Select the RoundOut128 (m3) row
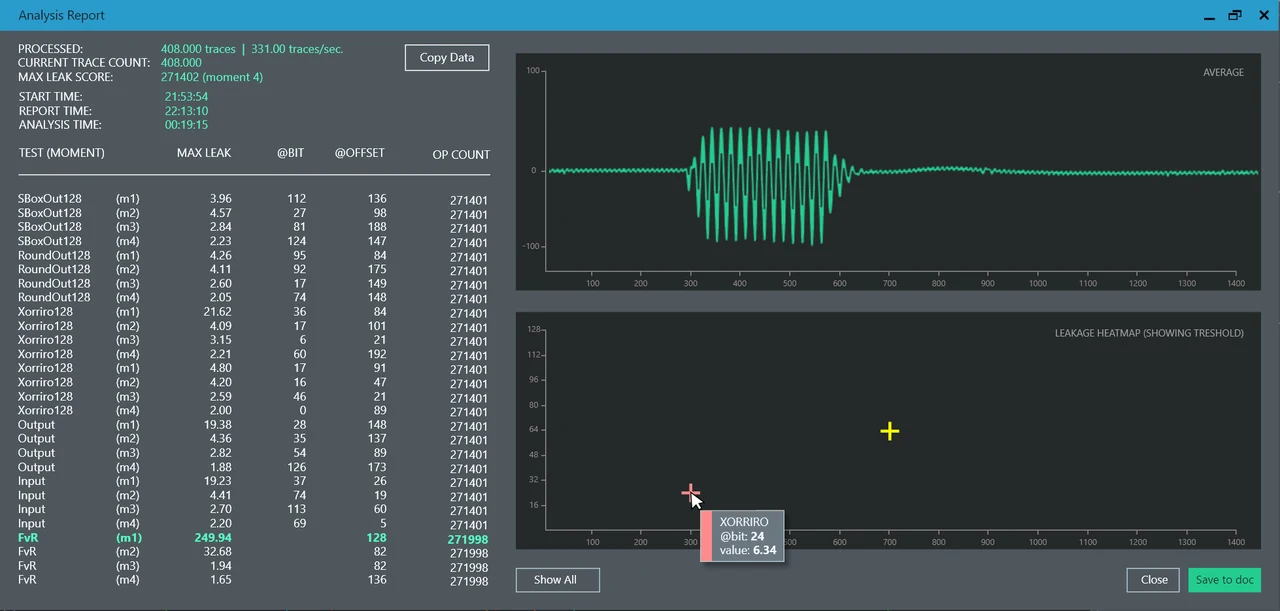This screenshot has height=611, width=1280. (x=254, y=284)
